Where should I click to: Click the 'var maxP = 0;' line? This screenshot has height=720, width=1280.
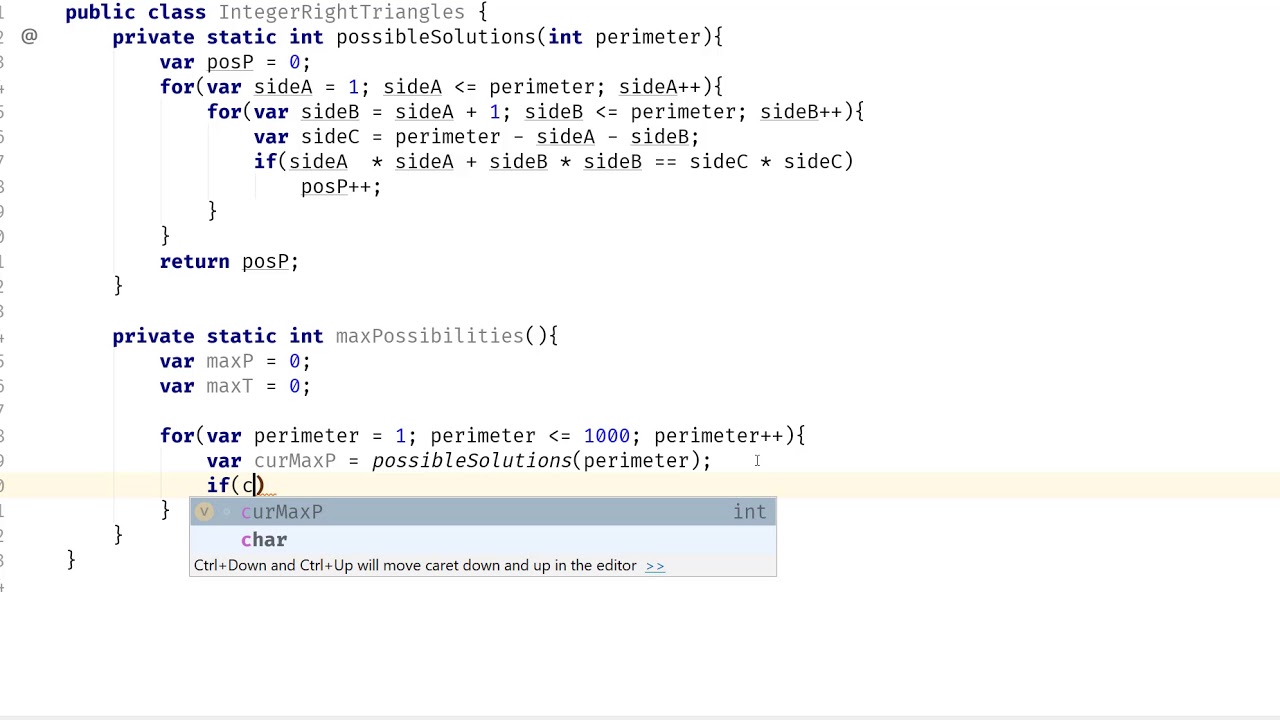(x=235, y=361)
